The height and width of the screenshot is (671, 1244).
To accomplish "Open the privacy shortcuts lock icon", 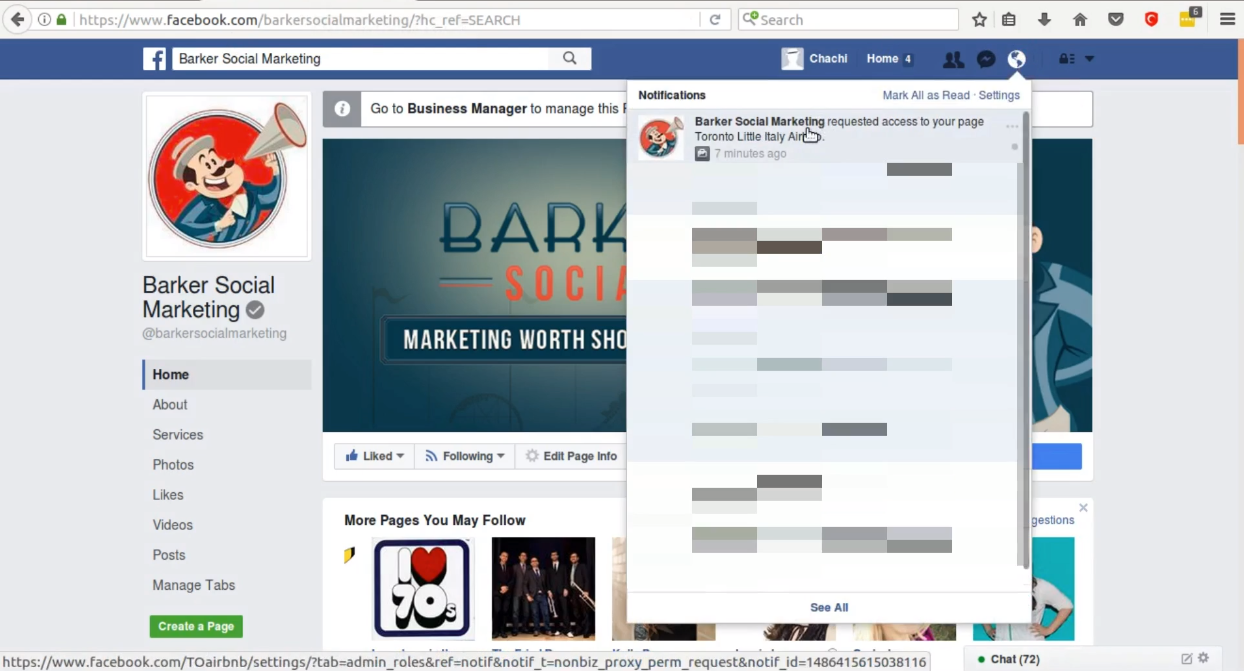I will click(x=1067, y=59).
